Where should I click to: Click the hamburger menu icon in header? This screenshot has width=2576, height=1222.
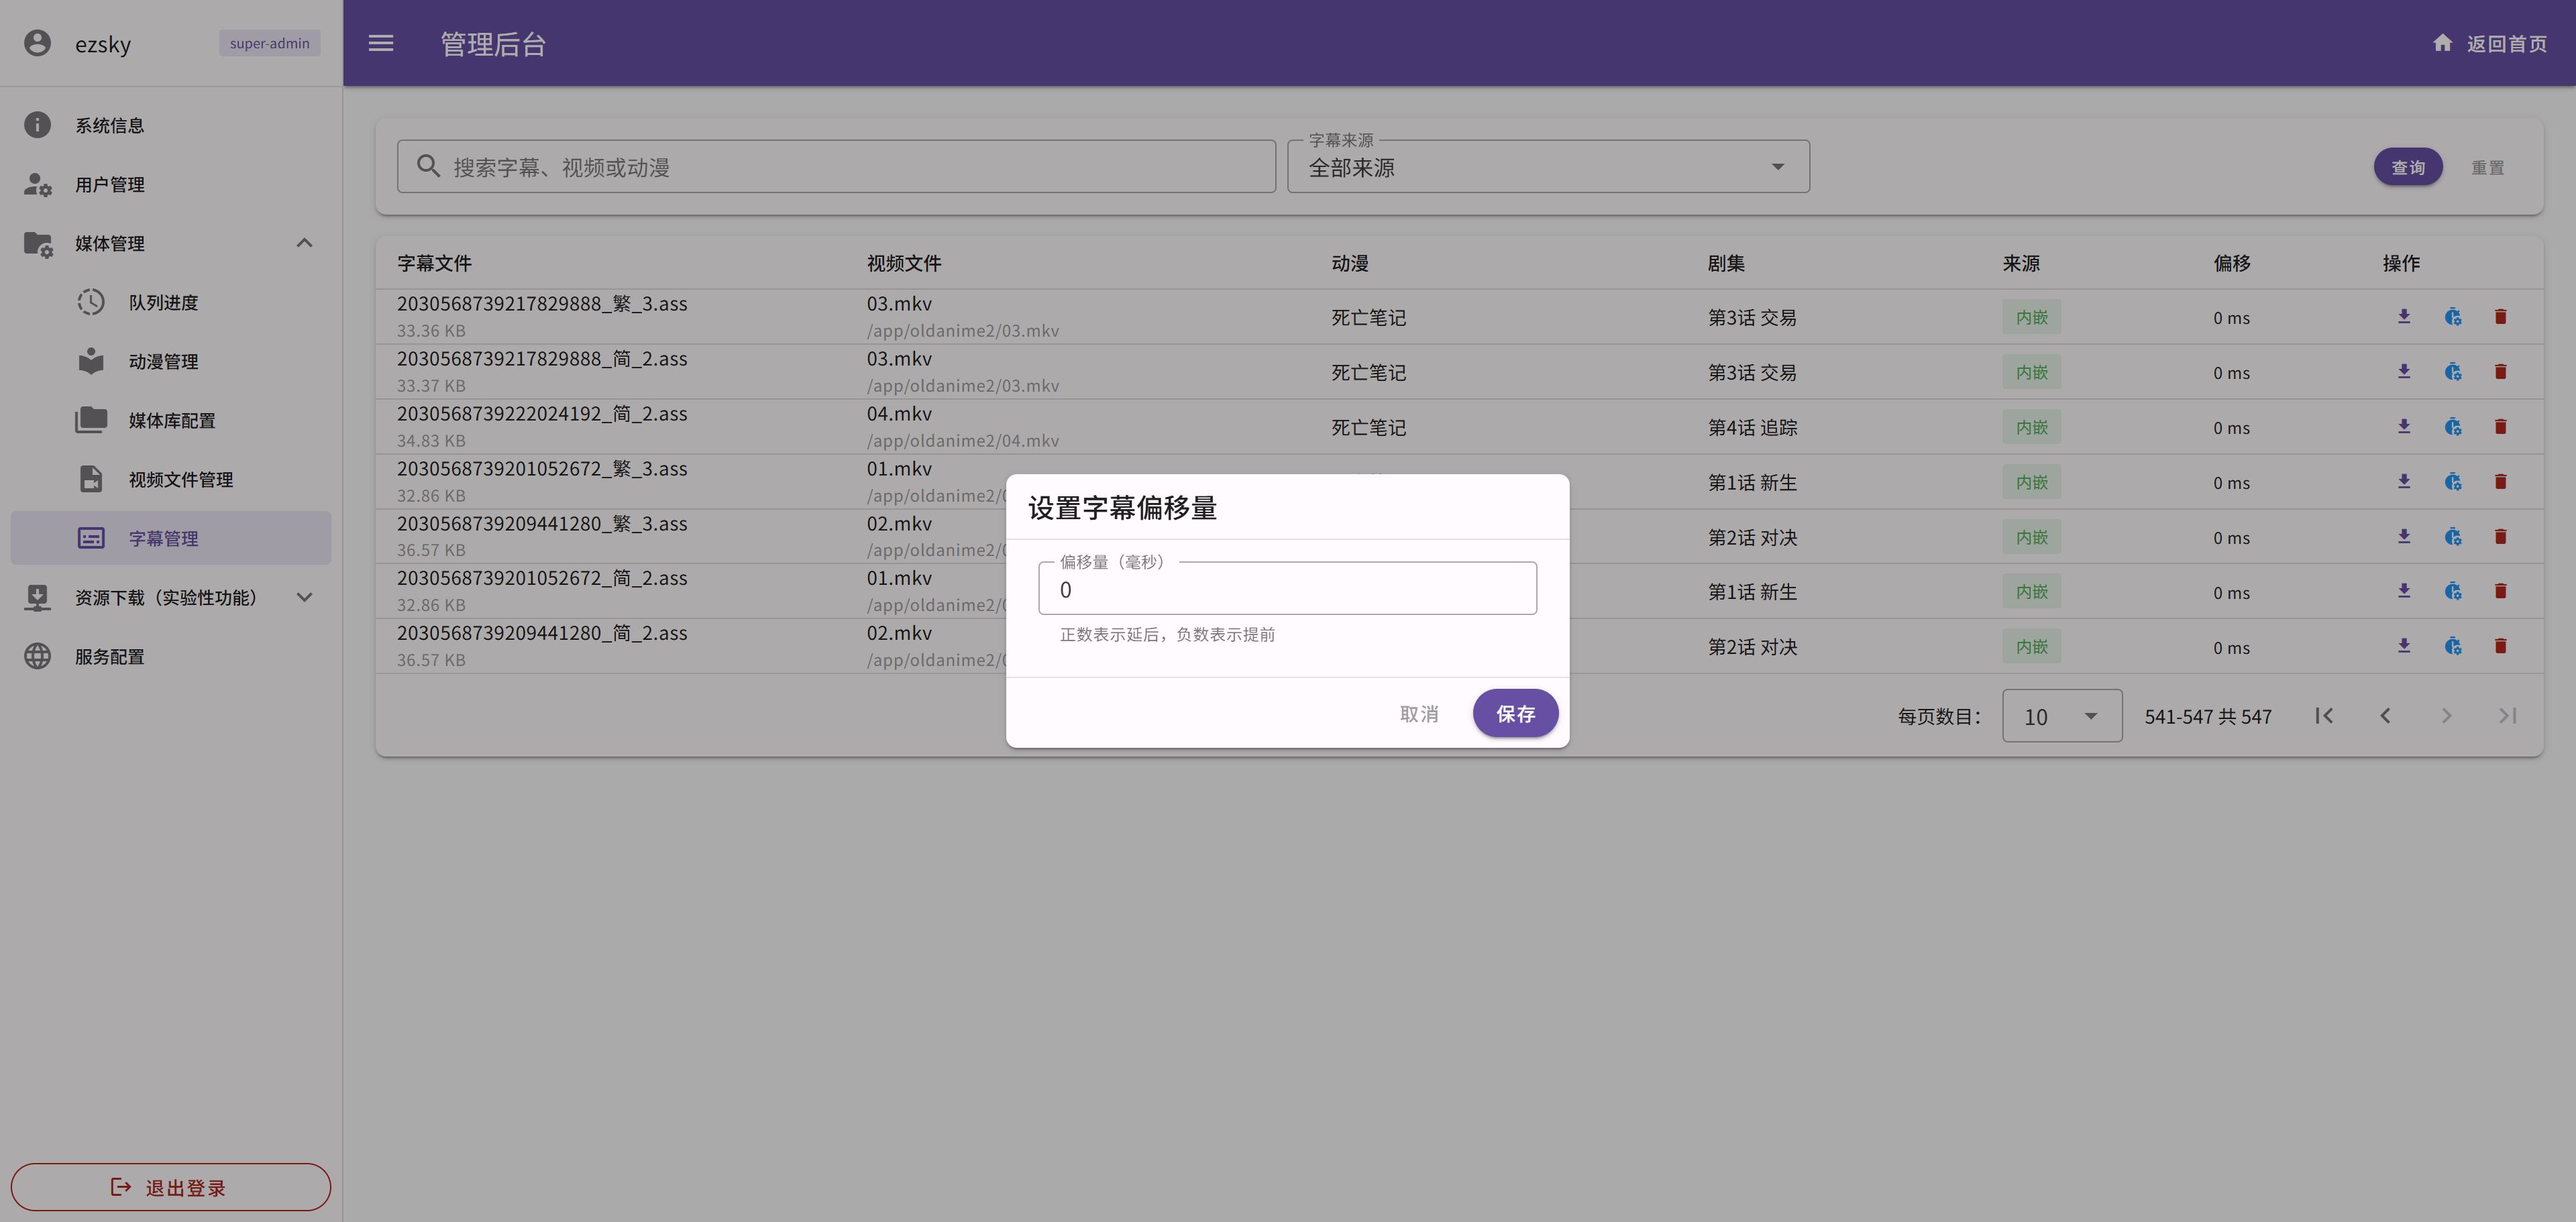(381, 43)
